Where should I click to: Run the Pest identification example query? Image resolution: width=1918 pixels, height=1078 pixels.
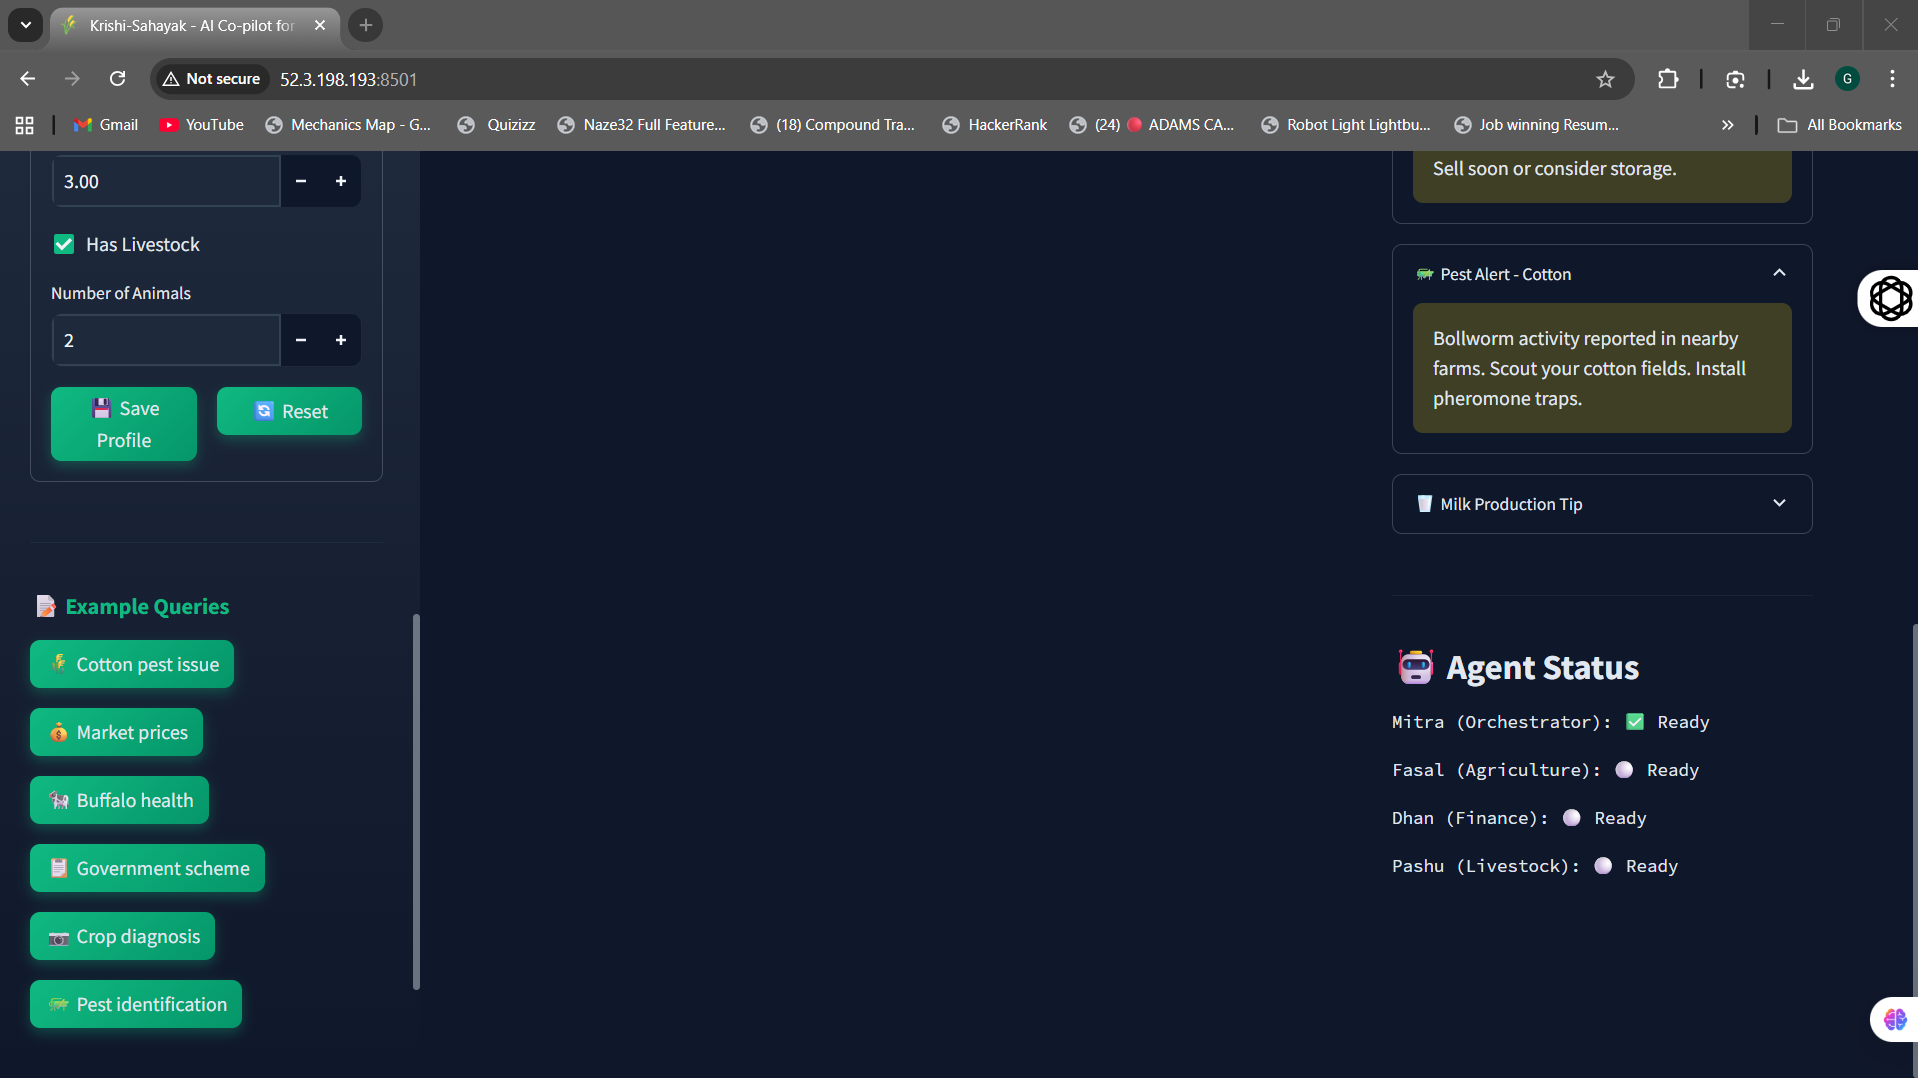[x=136, y=1004]
